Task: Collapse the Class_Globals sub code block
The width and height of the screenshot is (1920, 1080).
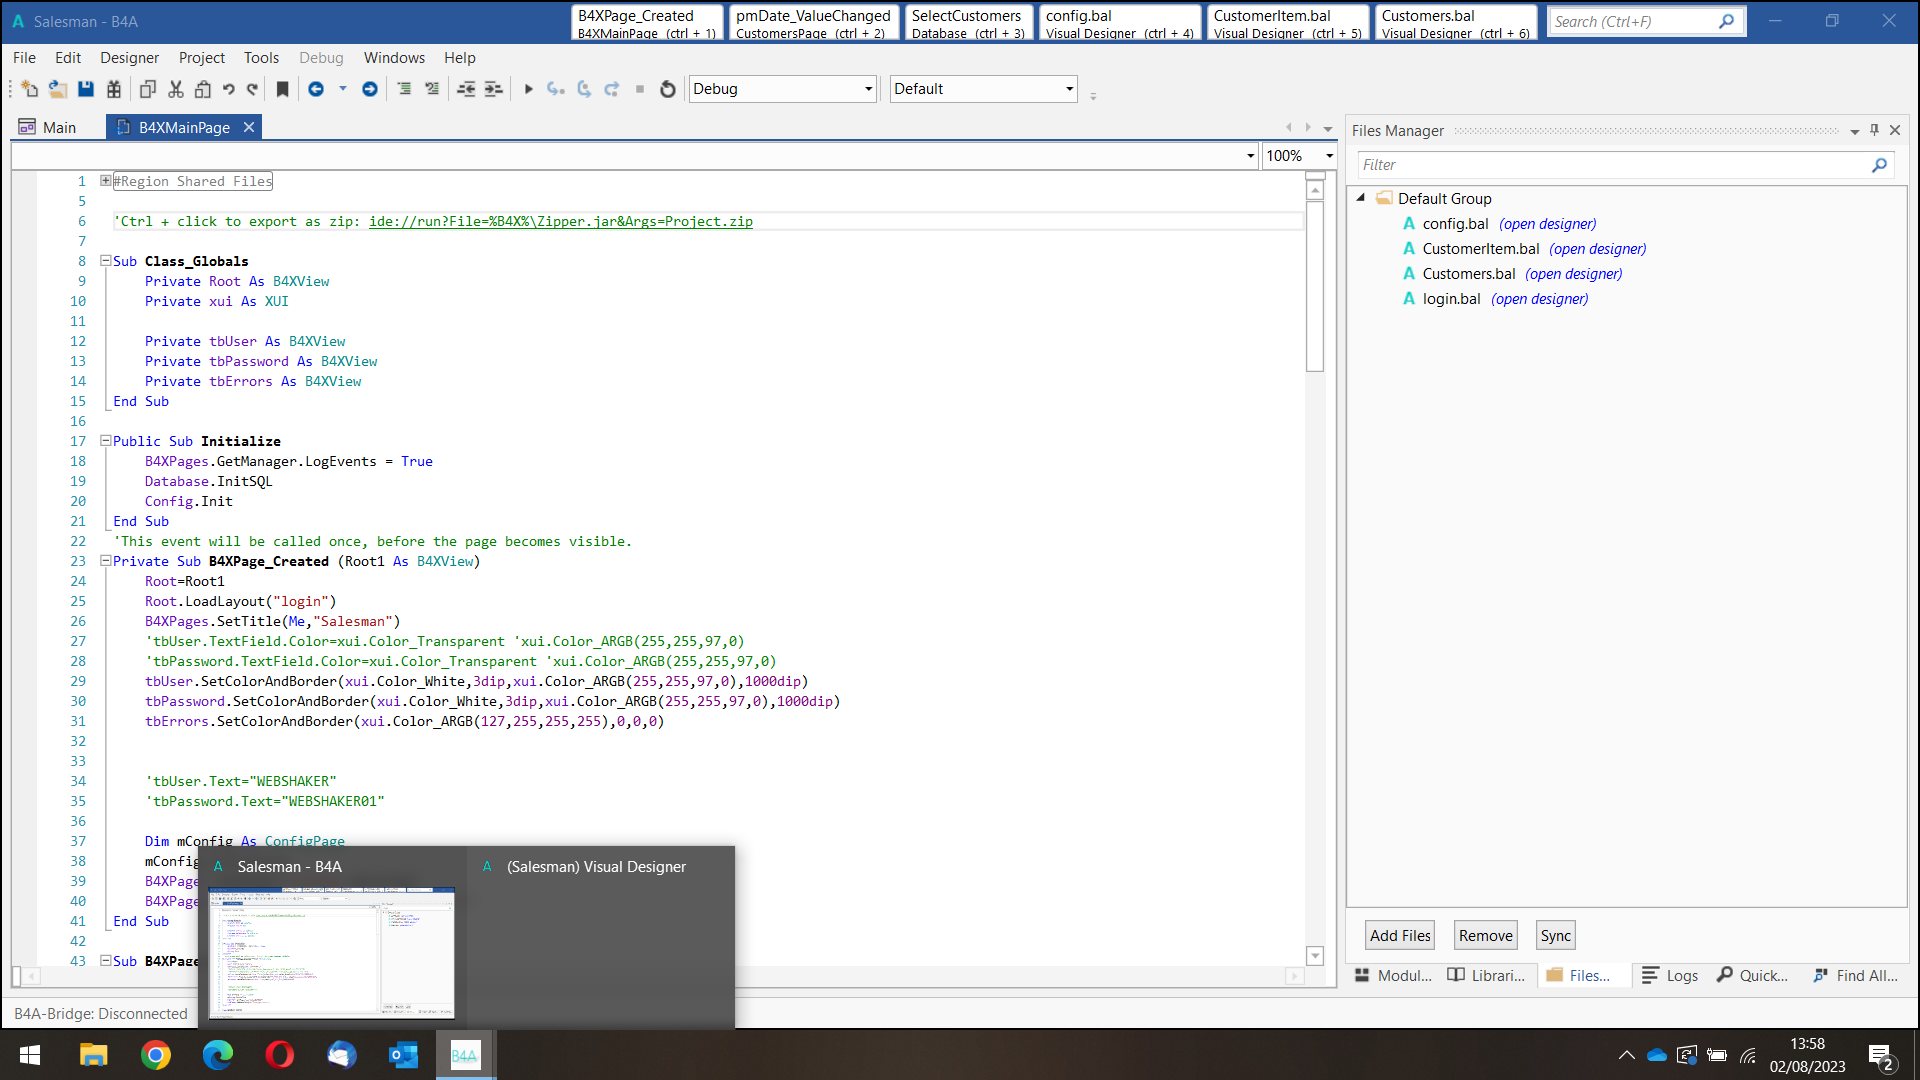Action: point(105,261)
